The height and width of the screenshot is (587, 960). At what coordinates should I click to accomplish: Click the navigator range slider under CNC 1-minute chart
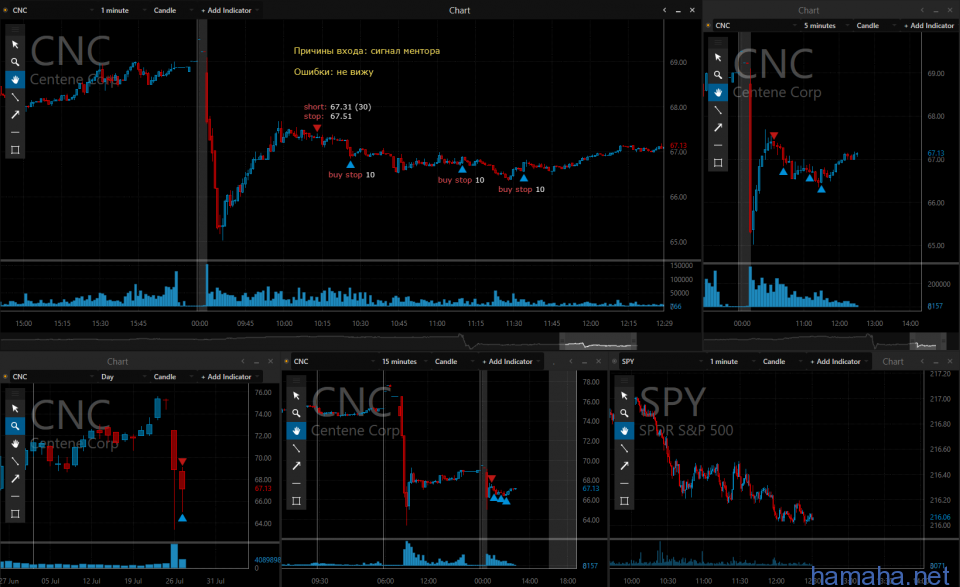coord(598,341)
